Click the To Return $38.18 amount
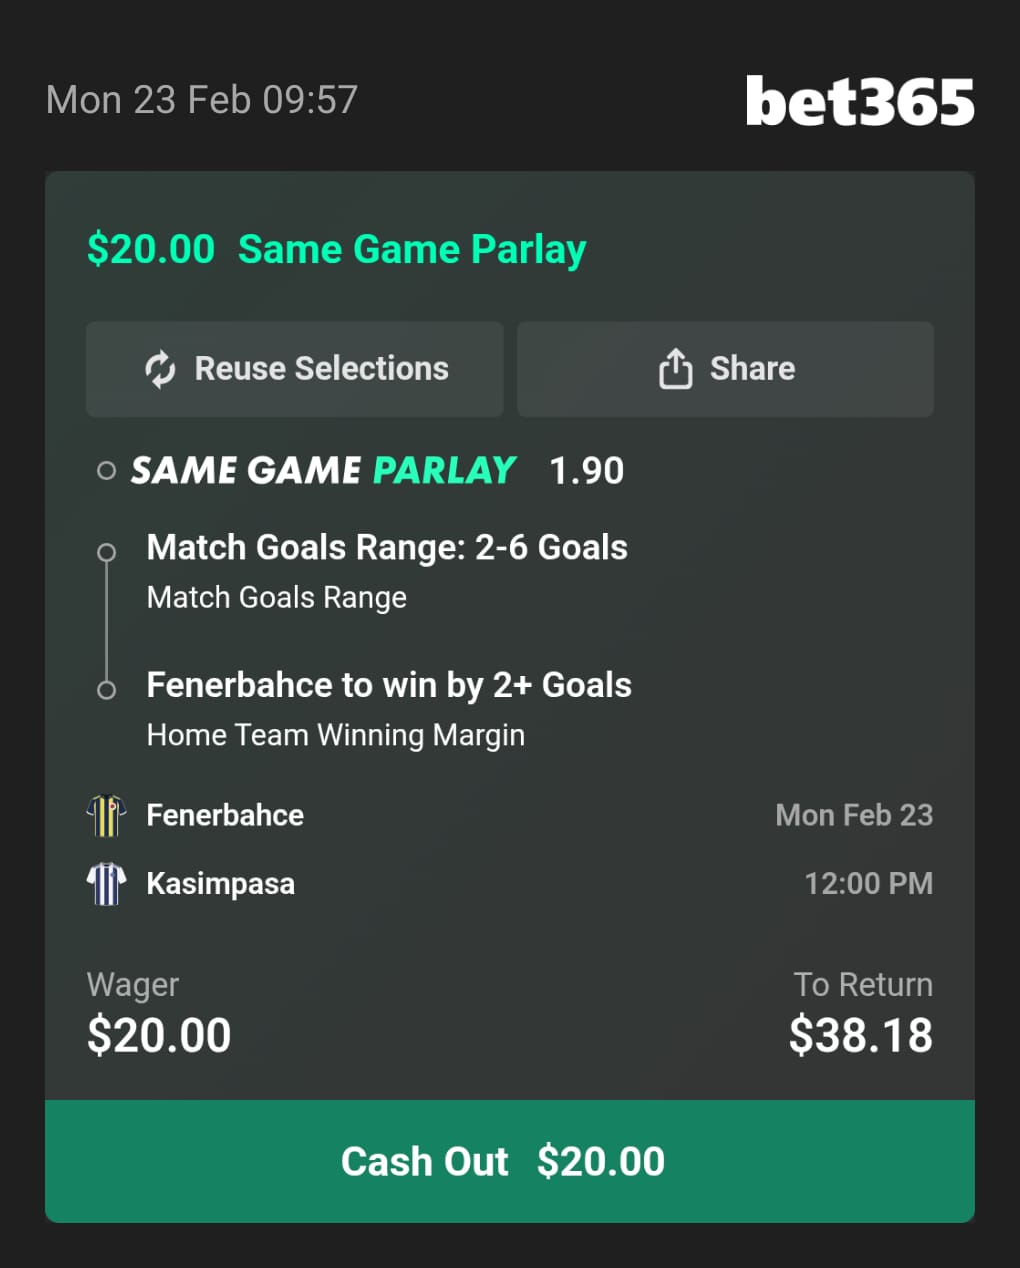The image size is (1020, 1268). pyautogui.click(x=860, y=1035)
